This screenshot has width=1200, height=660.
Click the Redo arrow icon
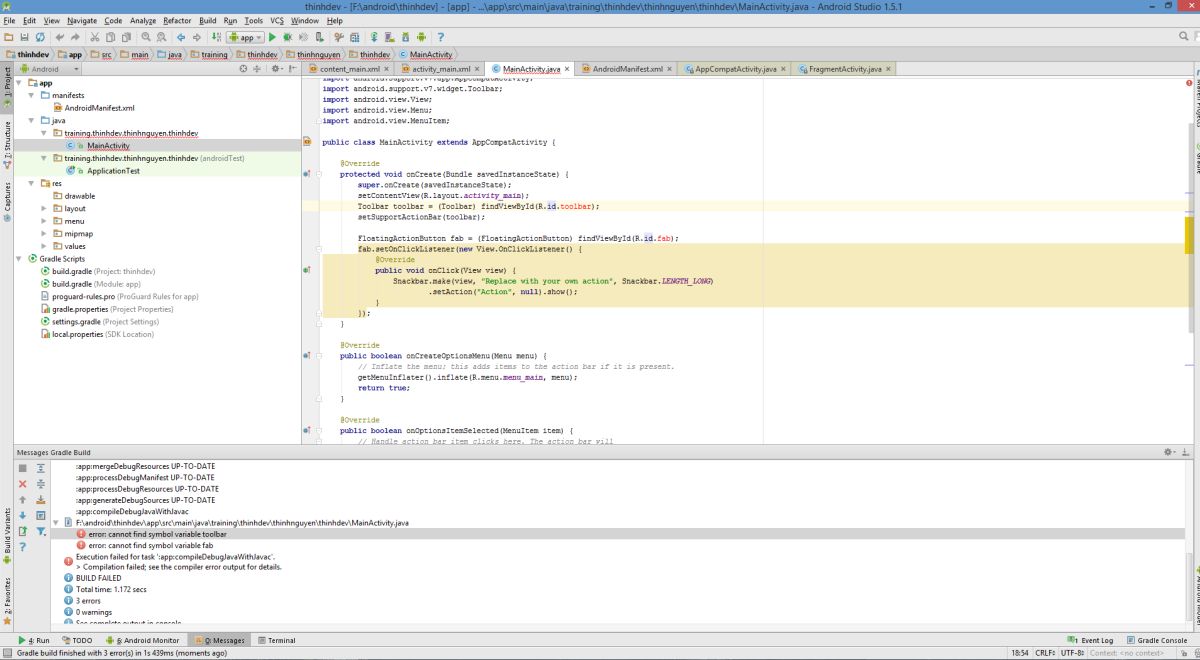75,37
